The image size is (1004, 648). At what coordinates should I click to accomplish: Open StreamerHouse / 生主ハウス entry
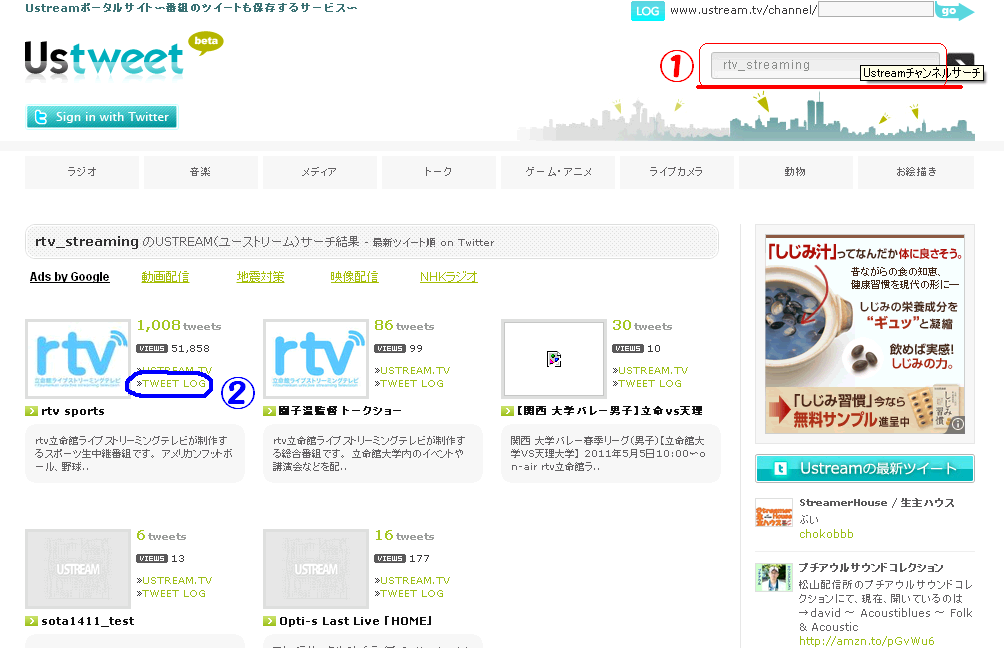(x=877, y=503)
